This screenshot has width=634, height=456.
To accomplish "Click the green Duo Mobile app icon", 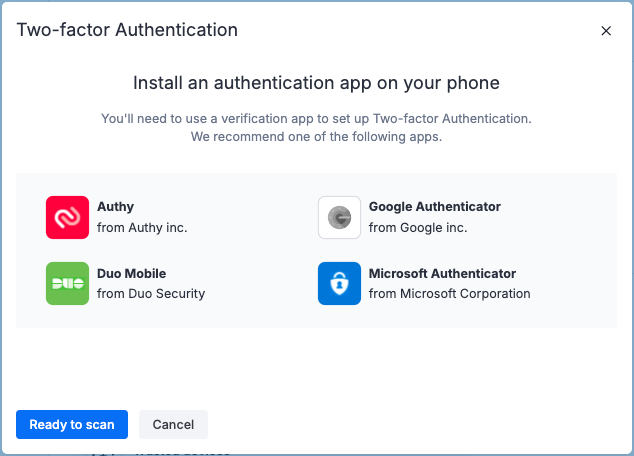I will point(67,283).
